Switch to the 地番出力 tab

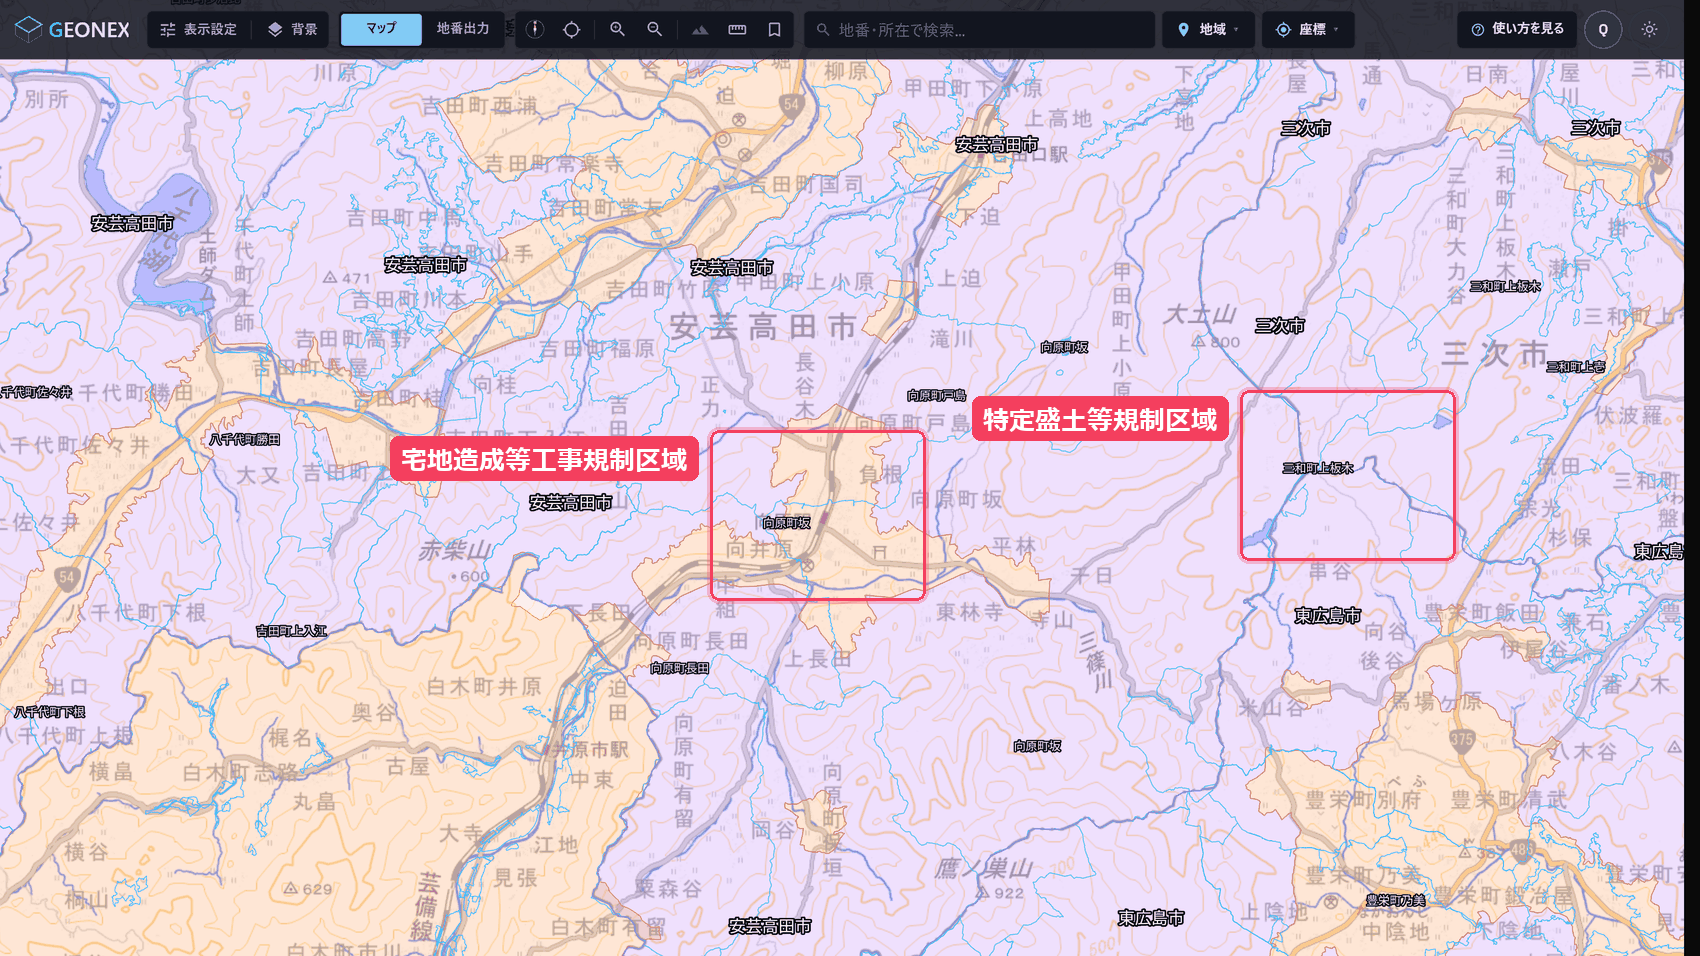click(463, 29)
